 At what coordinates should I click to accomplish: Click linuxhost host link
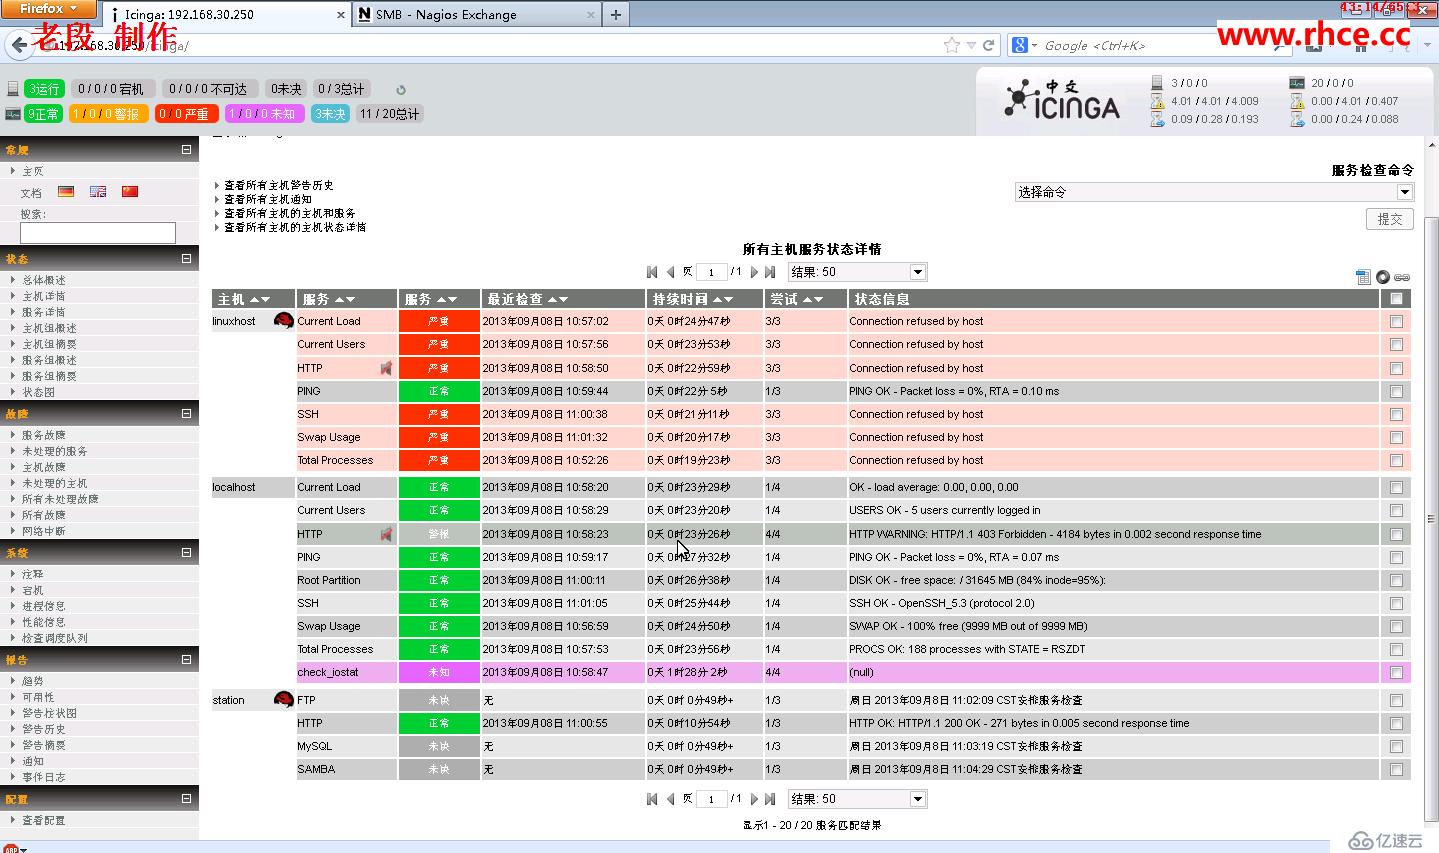[x=234, y=321]
